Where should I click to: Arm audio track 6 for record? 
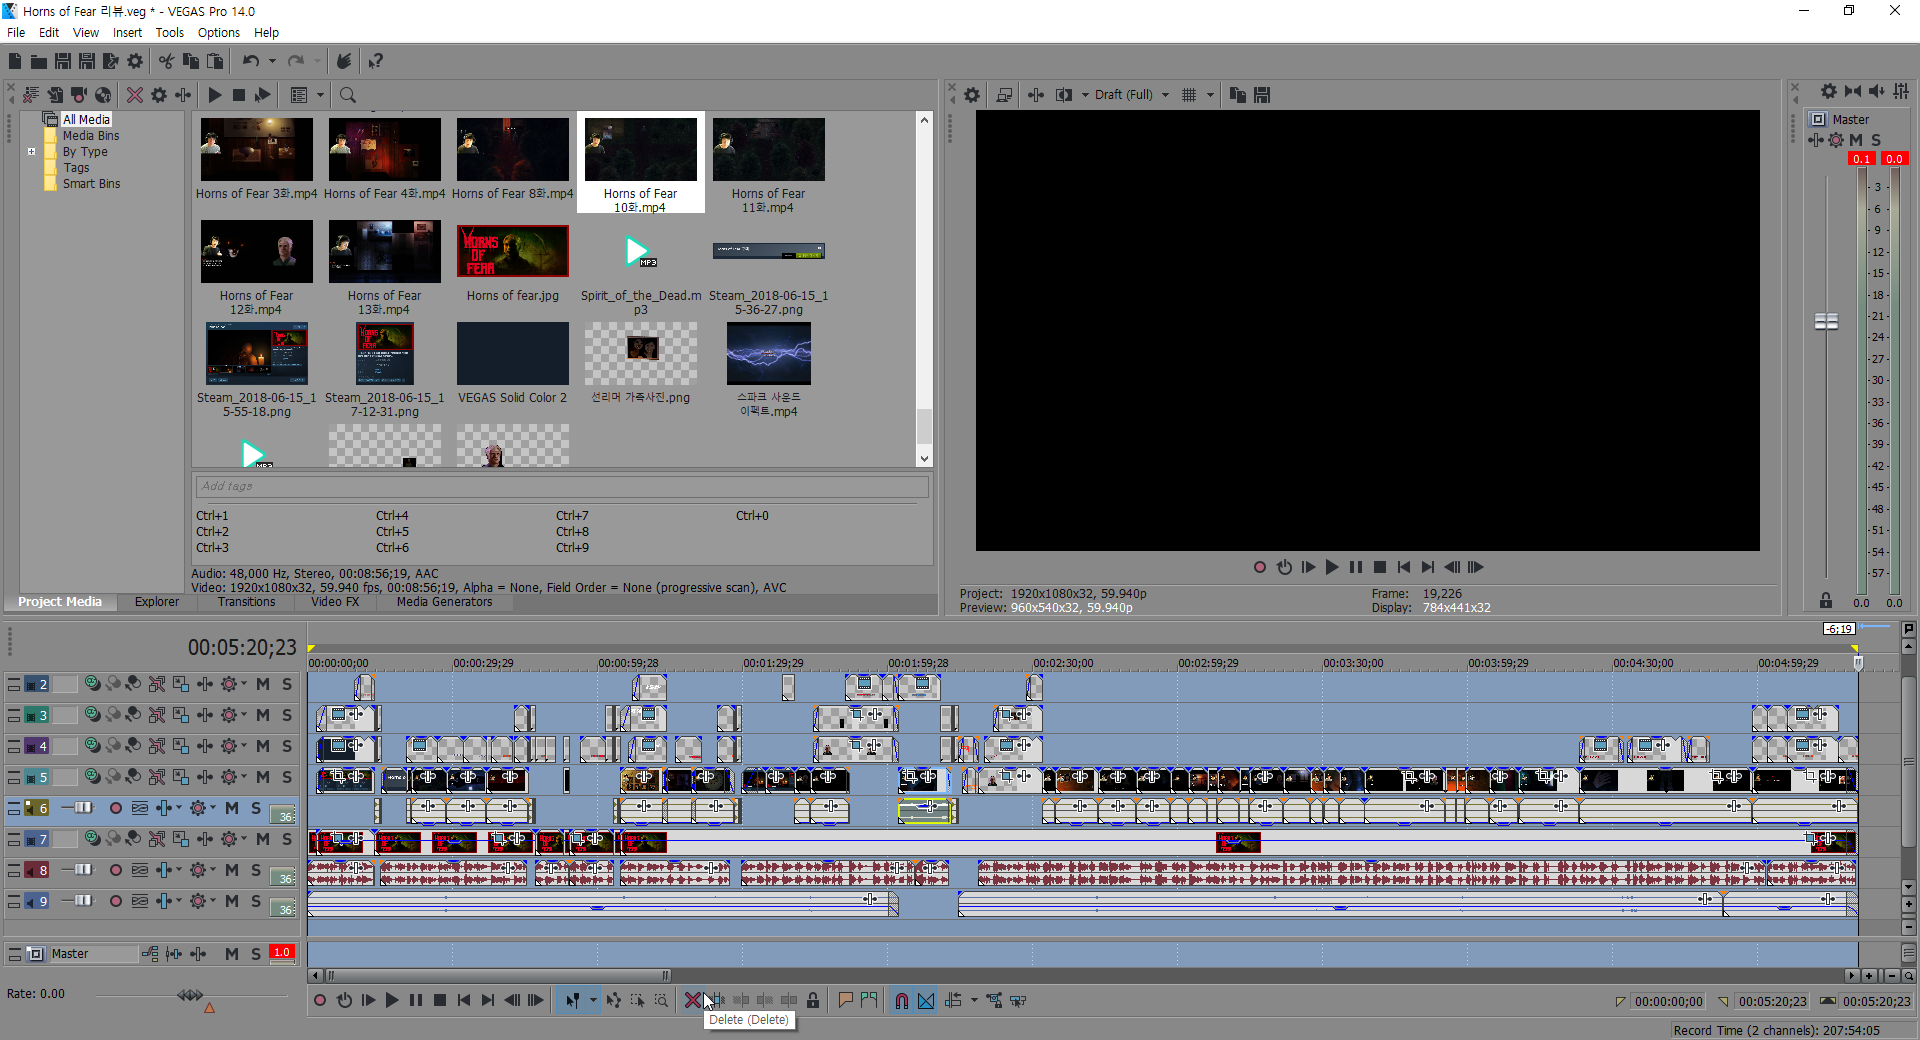116,808
